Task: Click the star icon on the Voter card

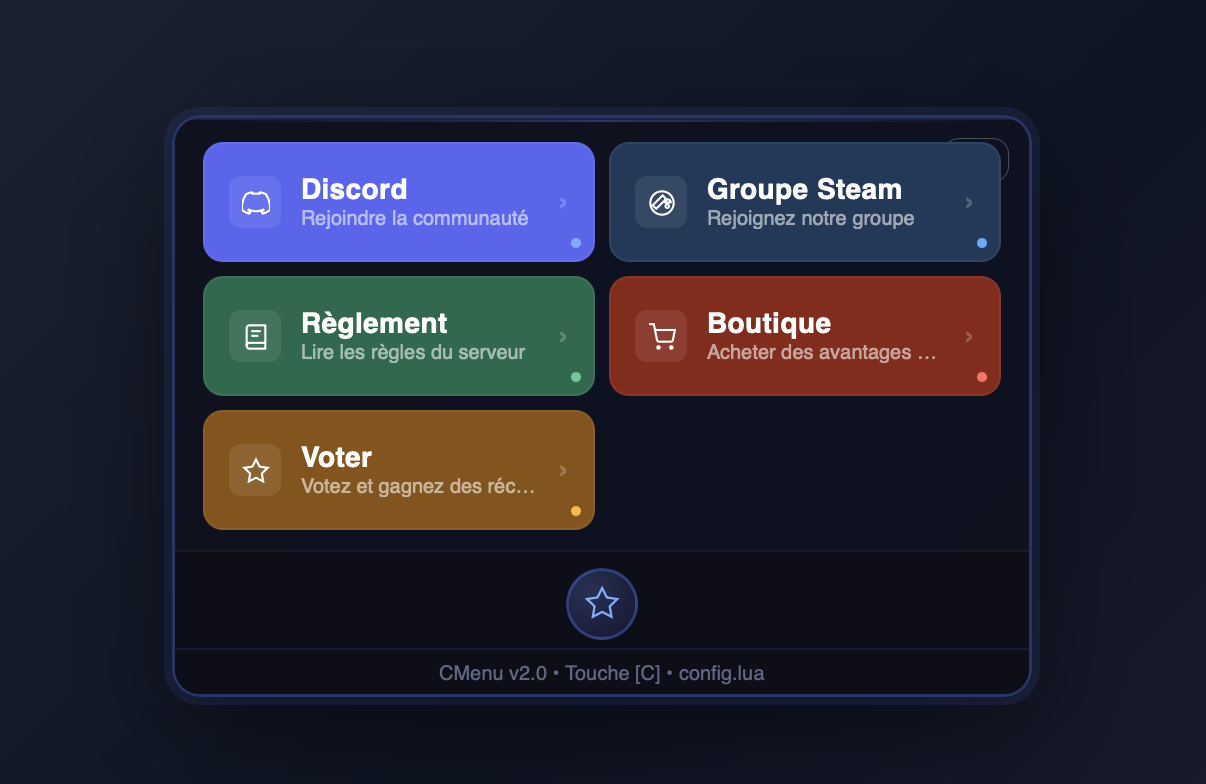Action: pos(255,470)
